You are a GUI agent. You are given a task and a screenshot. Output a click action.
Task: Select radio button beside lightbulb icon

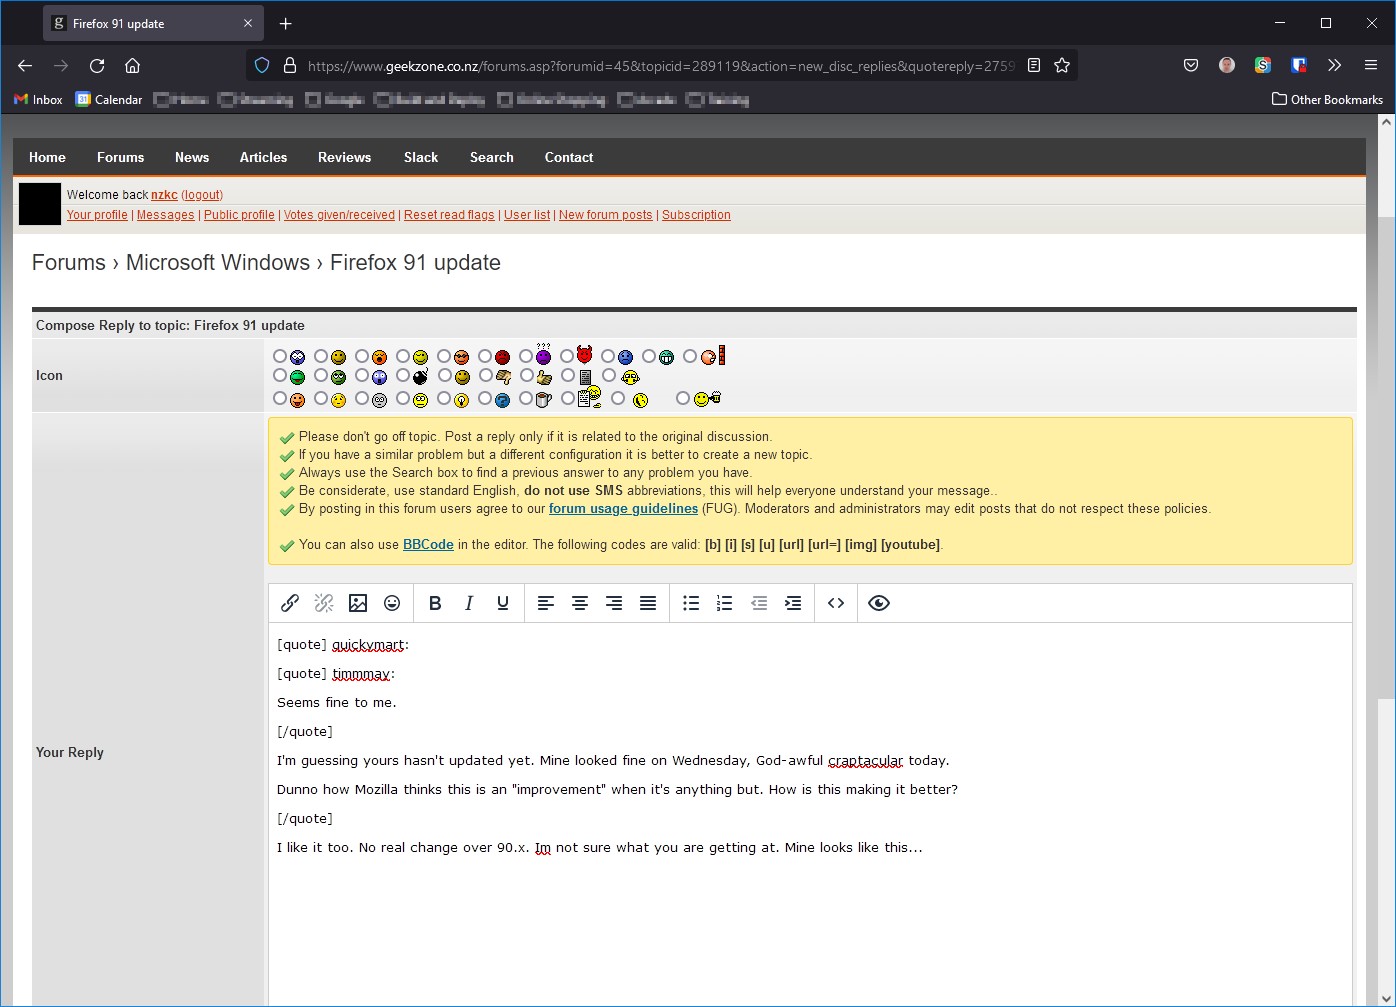click(444, 398)
